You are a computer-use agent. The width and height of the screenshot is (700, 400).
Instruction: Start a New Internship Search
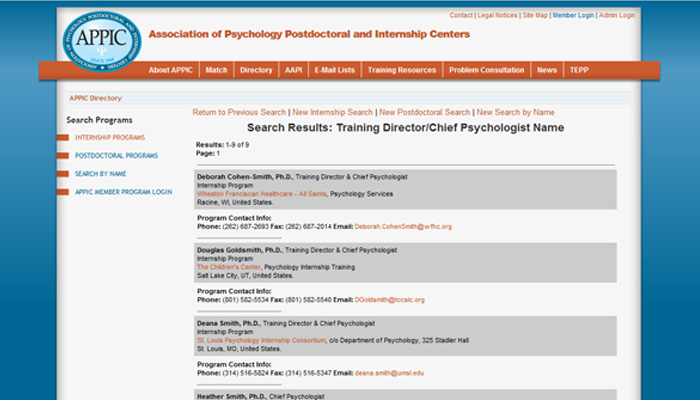332,112
